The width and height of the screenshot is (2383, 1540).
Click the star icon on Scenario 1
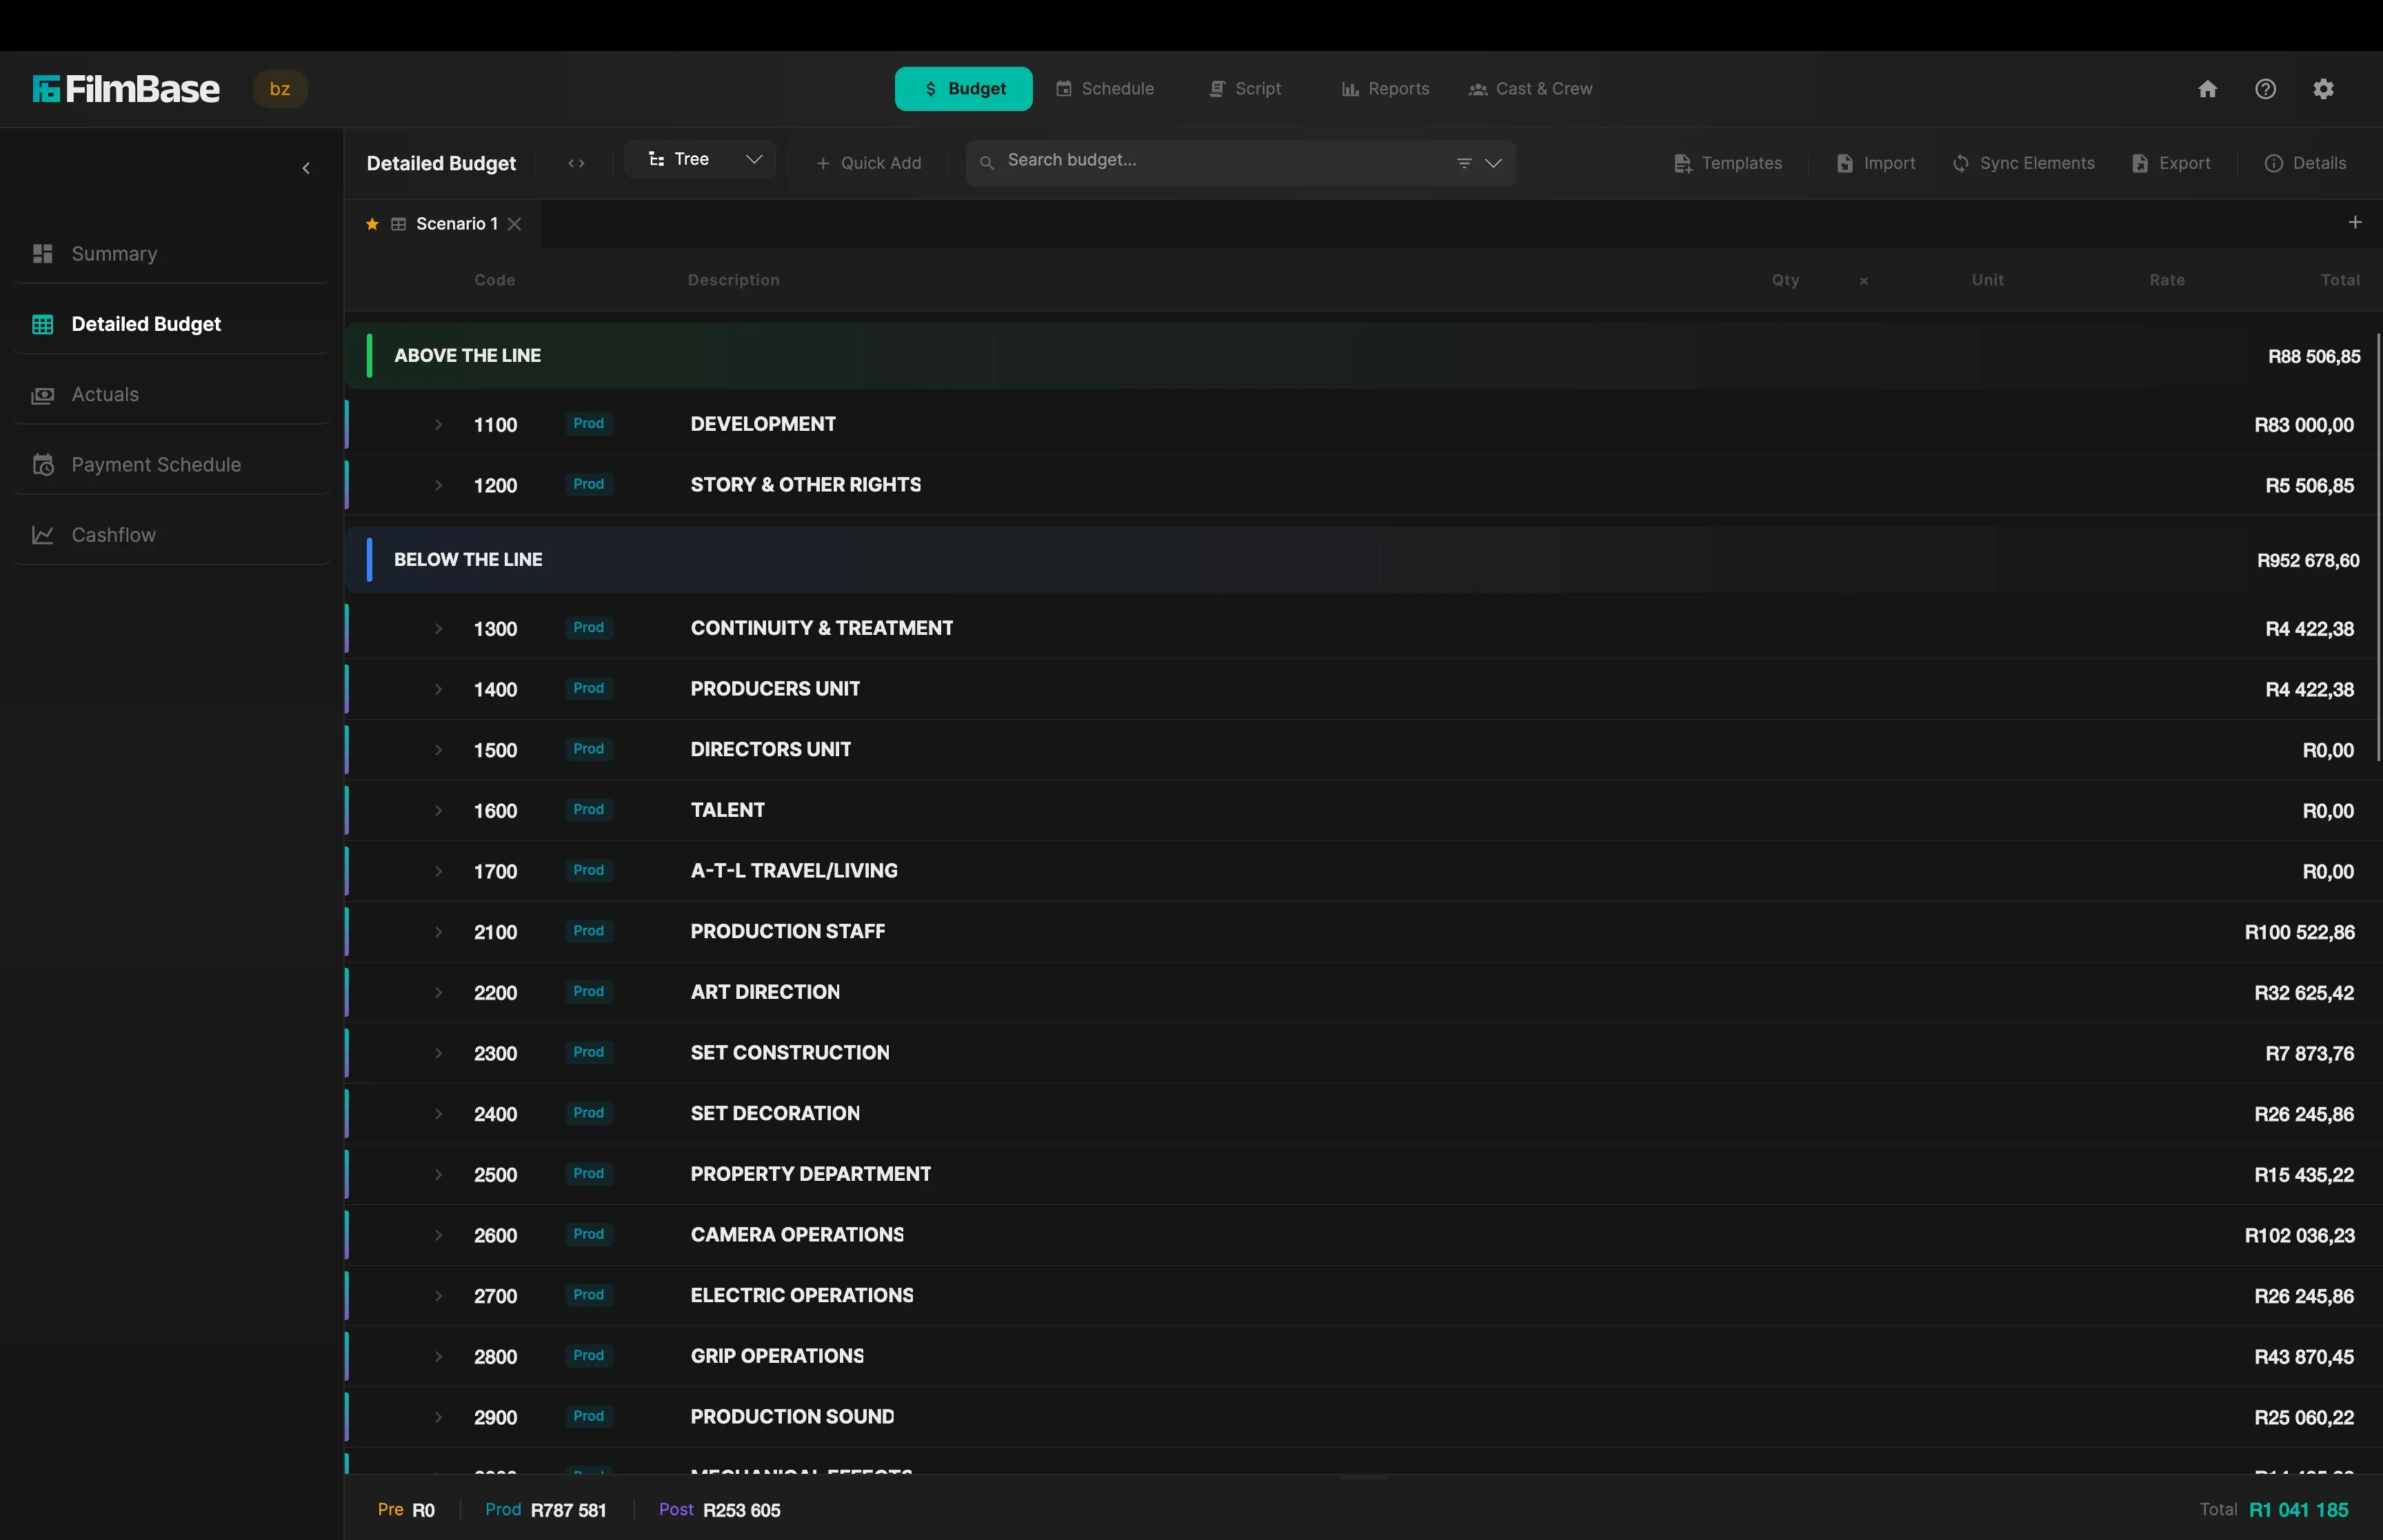tap(372, 224)
